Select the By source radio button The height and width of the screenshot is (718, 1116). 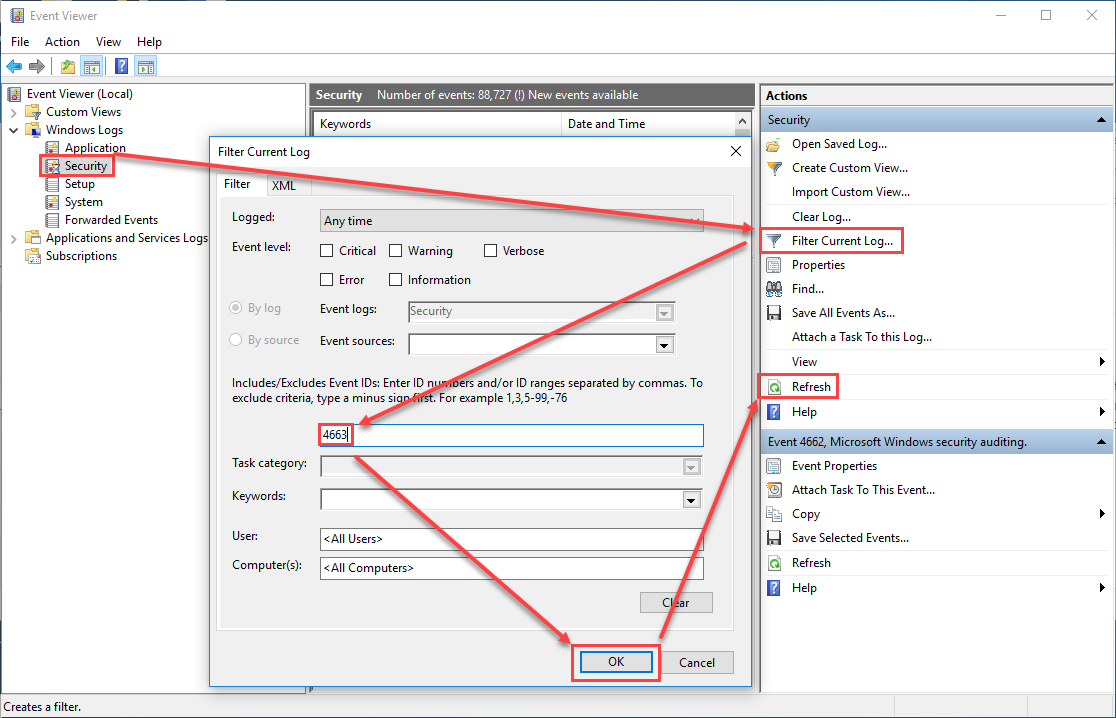[x=235, y=339]
